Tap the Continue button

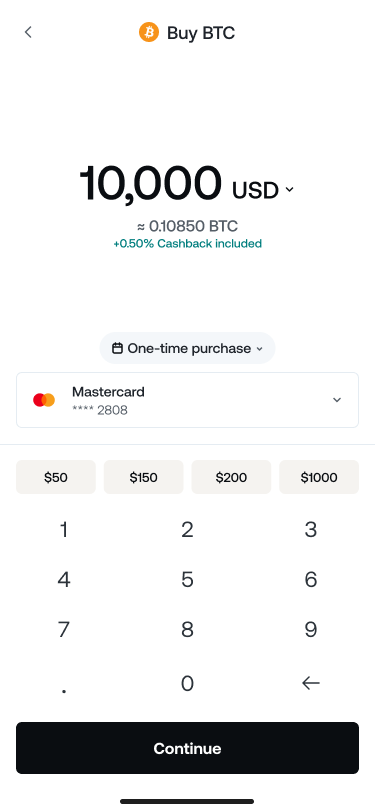tap(188, 748)
